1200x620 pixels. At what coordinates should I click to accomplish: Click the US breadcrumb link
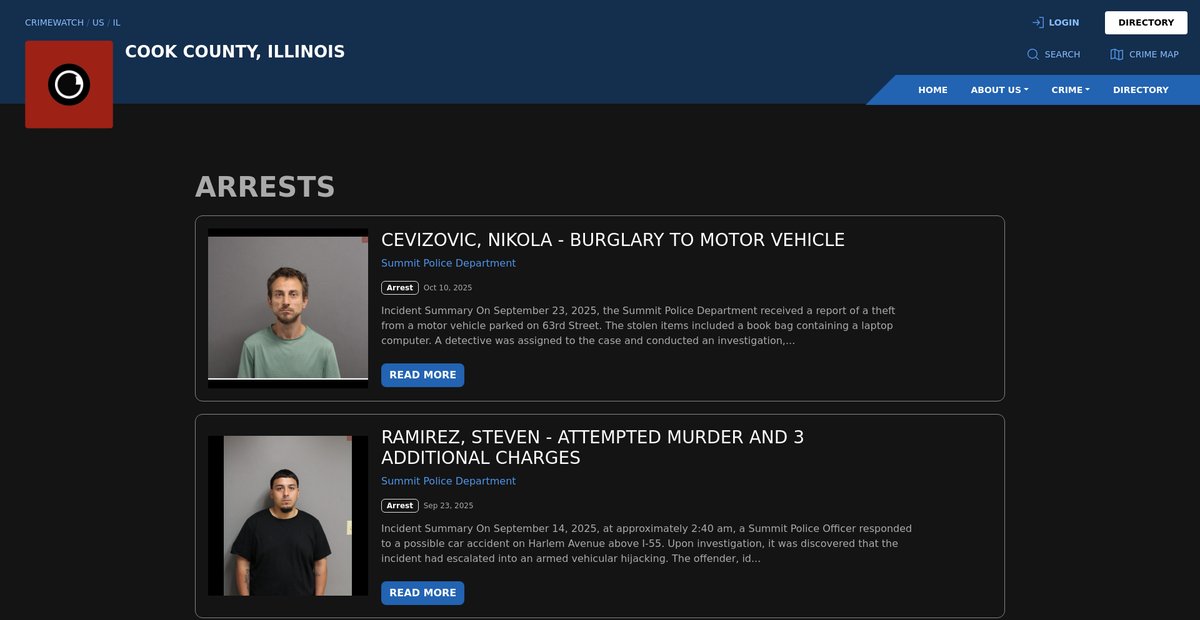click(98, 22)
